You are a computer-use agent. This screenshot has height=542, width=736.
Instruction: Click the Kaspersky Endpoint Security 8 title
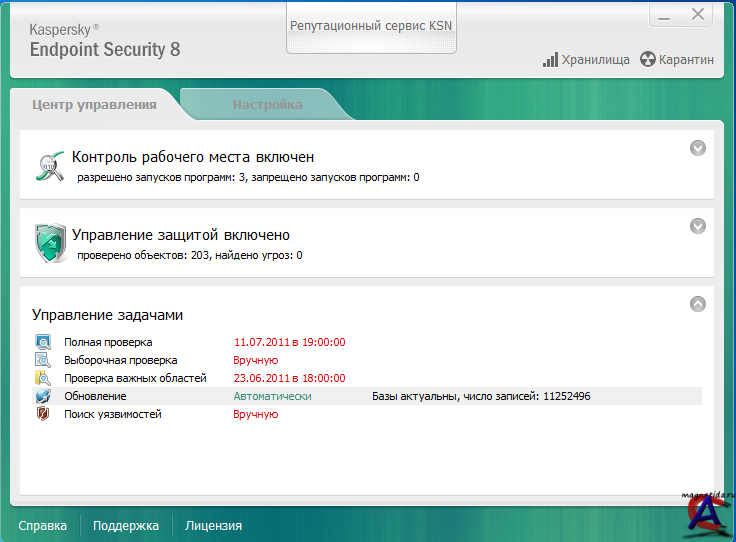(x=105, y=41)
